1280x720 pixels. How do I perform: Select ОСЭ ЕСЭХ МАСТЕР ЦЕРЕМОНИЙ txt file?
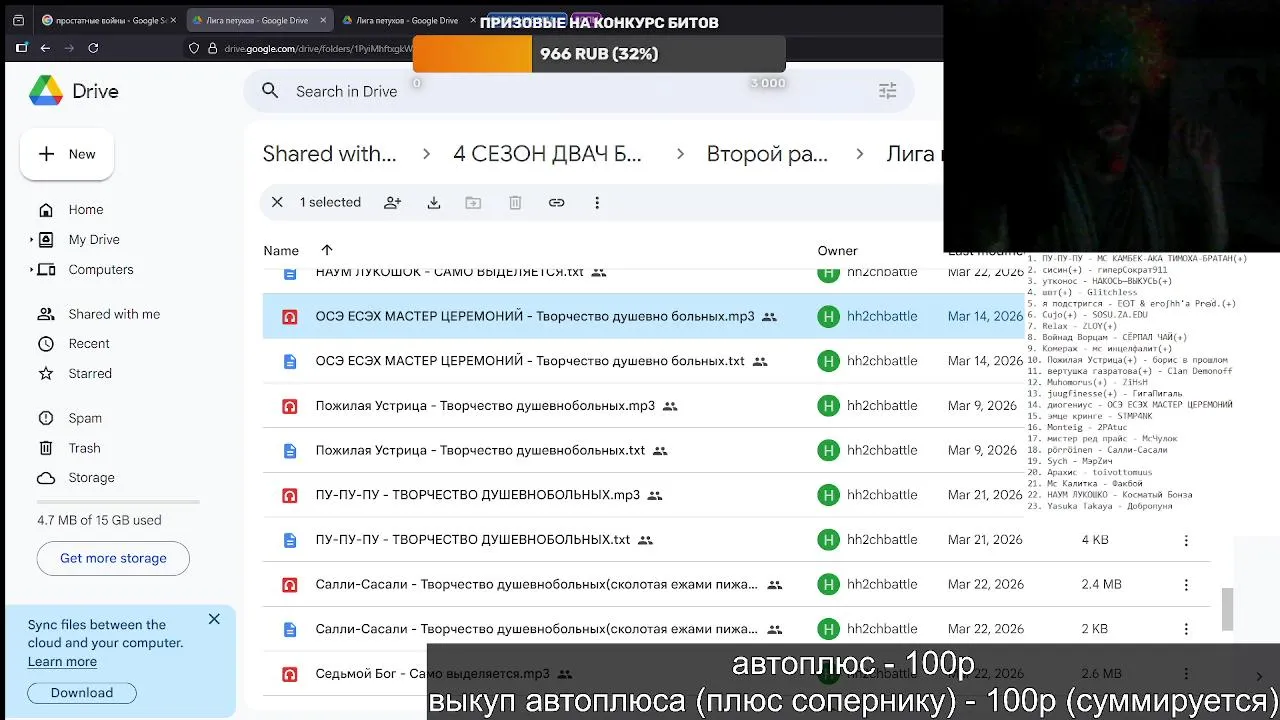(530, 361)
